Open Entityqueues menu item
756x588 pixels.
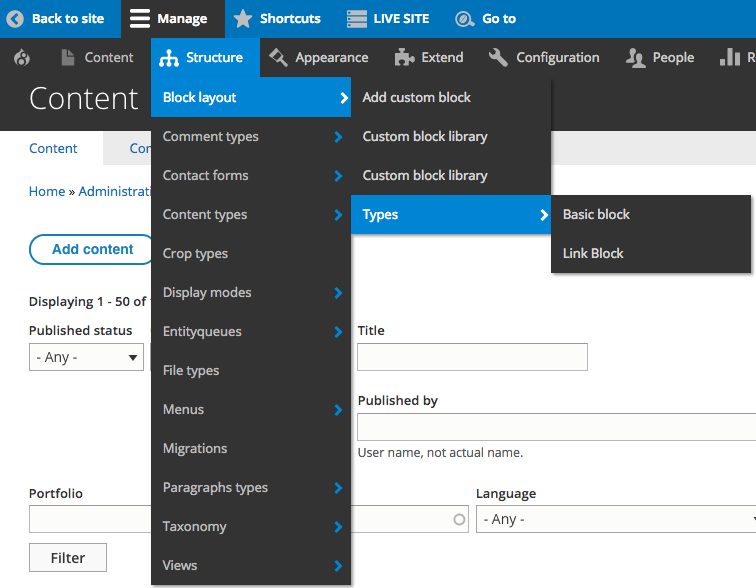pyautogui.click(x=251, y=332)
